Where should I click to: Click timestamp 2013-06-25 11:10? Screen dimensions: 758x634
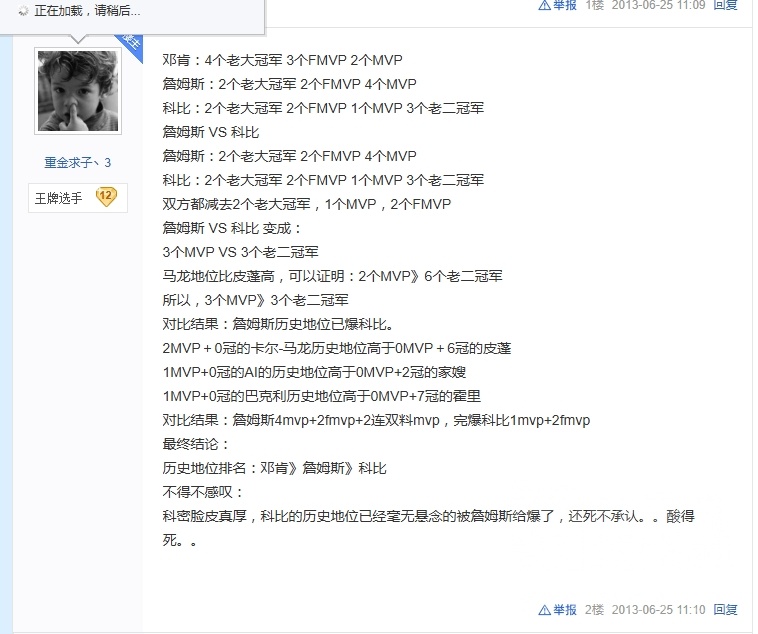point(658,610)
